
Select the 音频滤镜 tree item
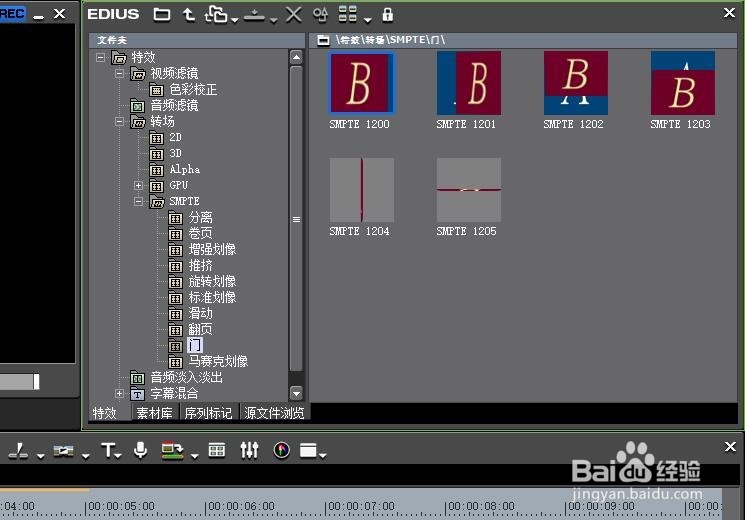[x=174, y=105]
